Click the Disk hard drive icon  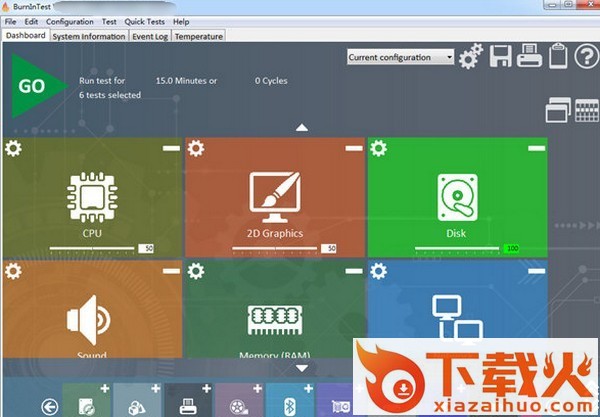click(x=457, y=197)
